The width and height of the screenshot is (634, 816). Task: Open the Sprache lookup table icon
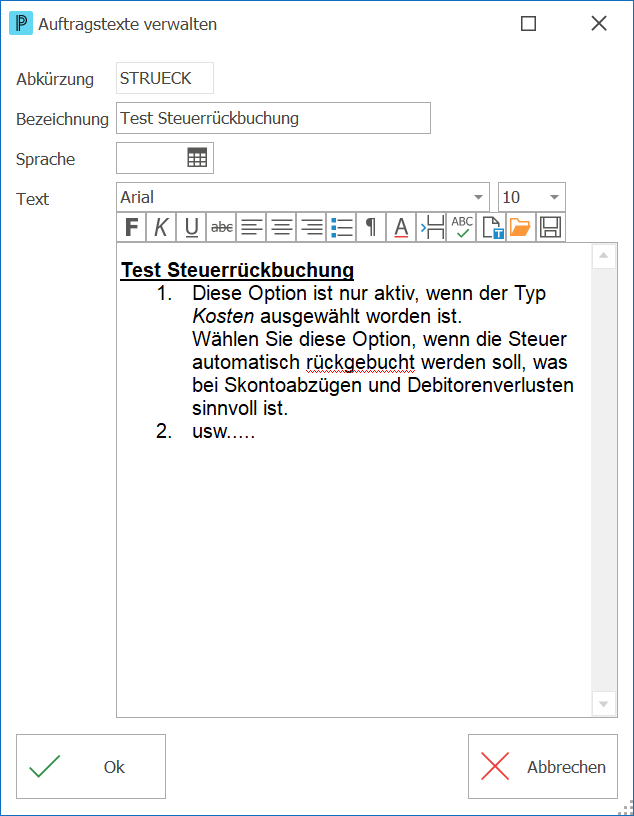click(x=197, y=157)
